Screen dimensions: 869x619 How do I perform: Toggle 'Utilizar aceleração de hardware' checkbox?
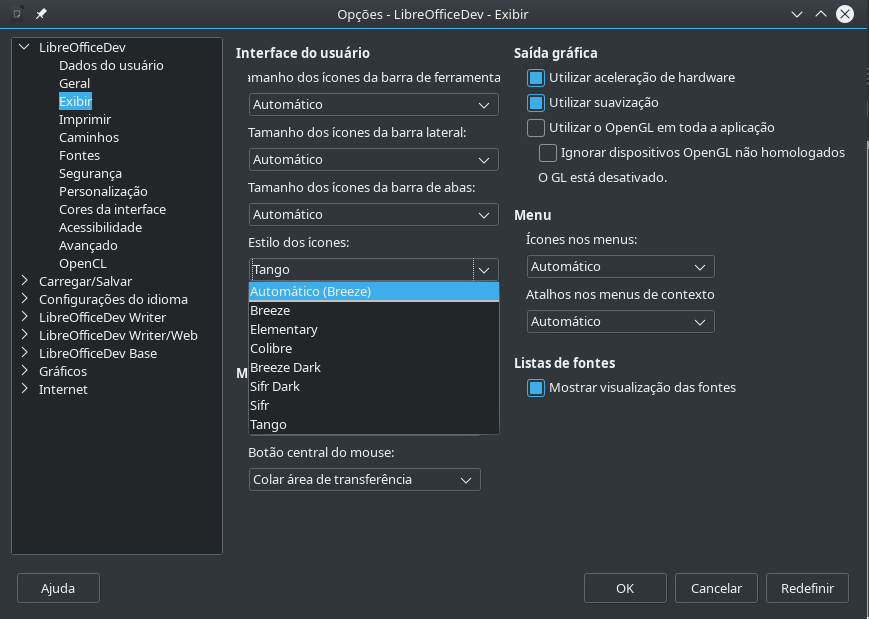click(x=535, y=78)
